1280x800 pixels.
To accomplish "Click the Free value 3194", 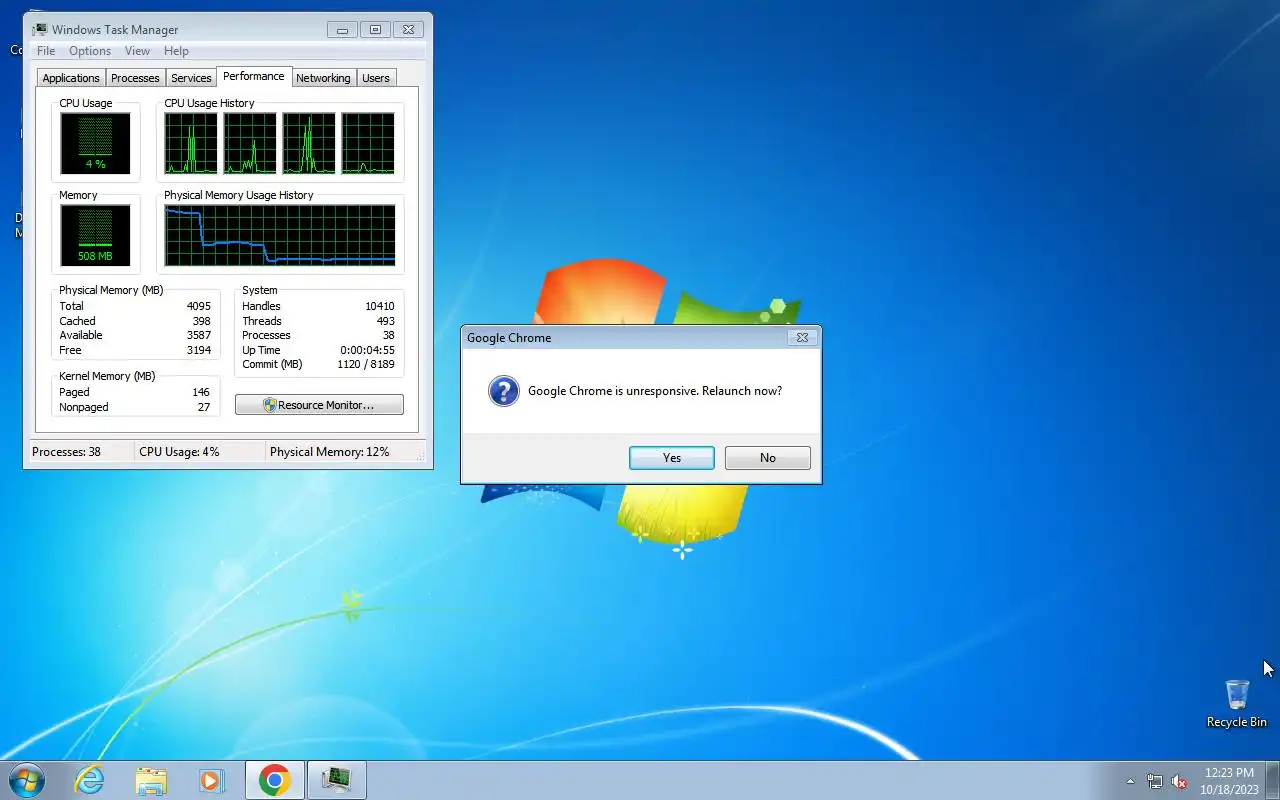I will (x=198, y=350).
